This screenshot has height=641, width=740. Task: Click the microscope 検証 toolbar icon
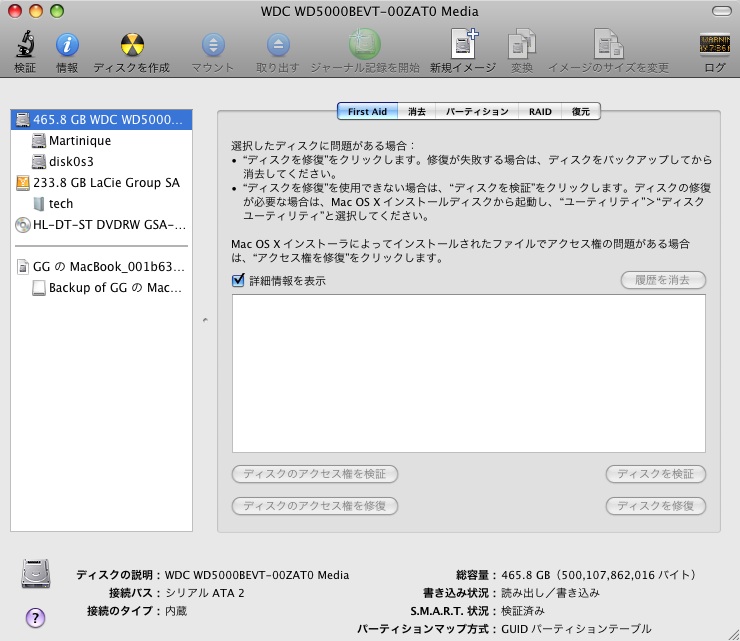click(x=25, y=44)
